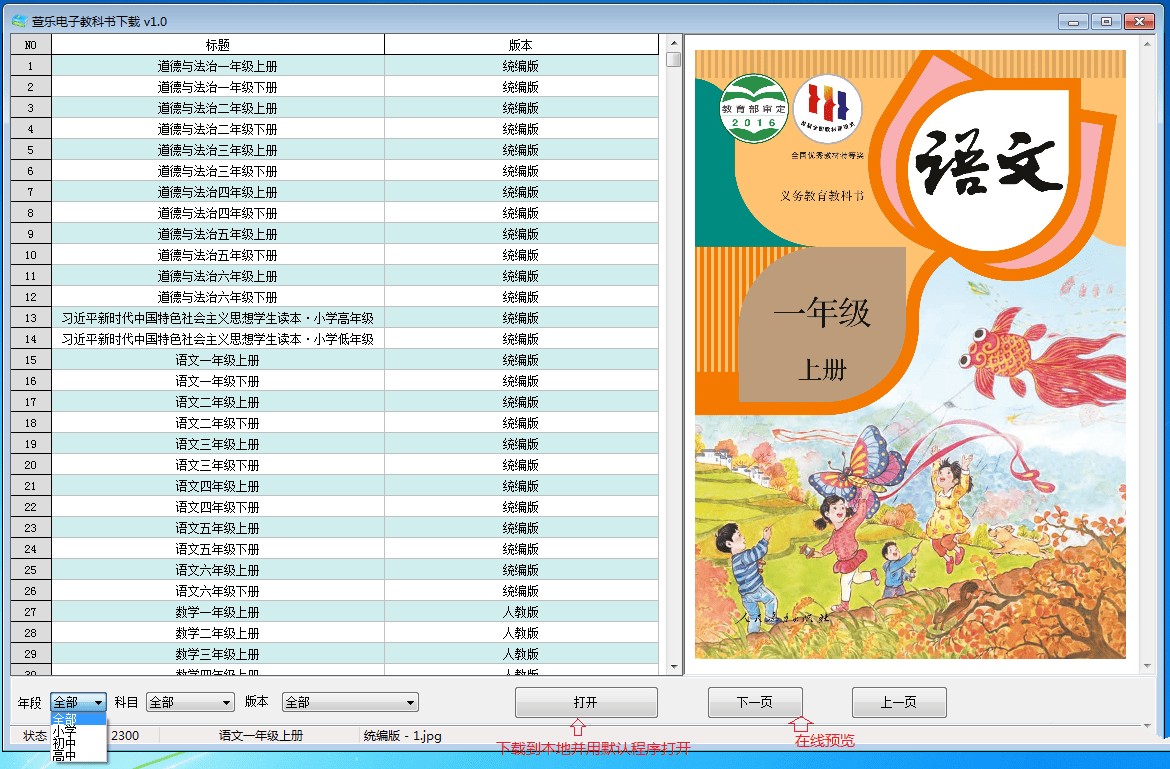Open the 科目 subject dropdown

[x=190, y=702]
